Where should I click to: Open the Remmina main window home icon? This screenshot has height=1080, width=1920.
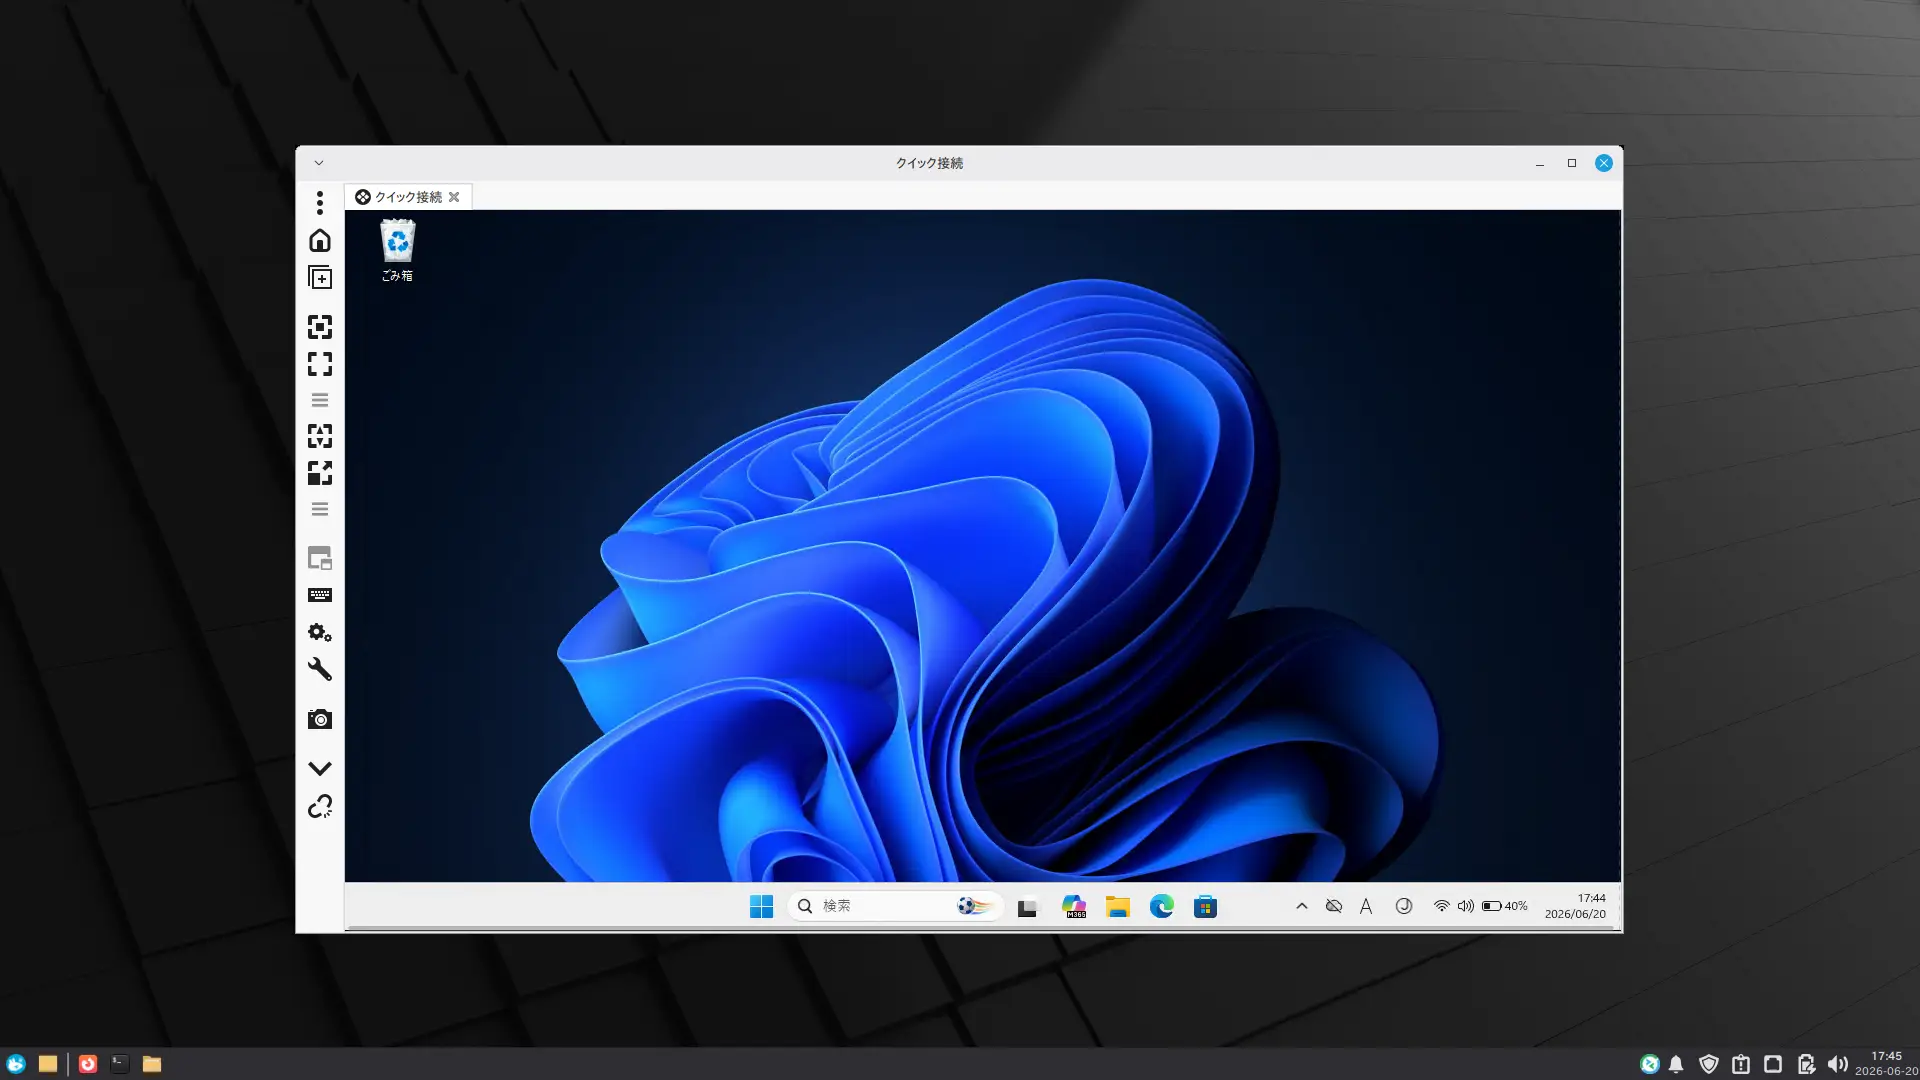pyautogui.click(x=320, y=241)
